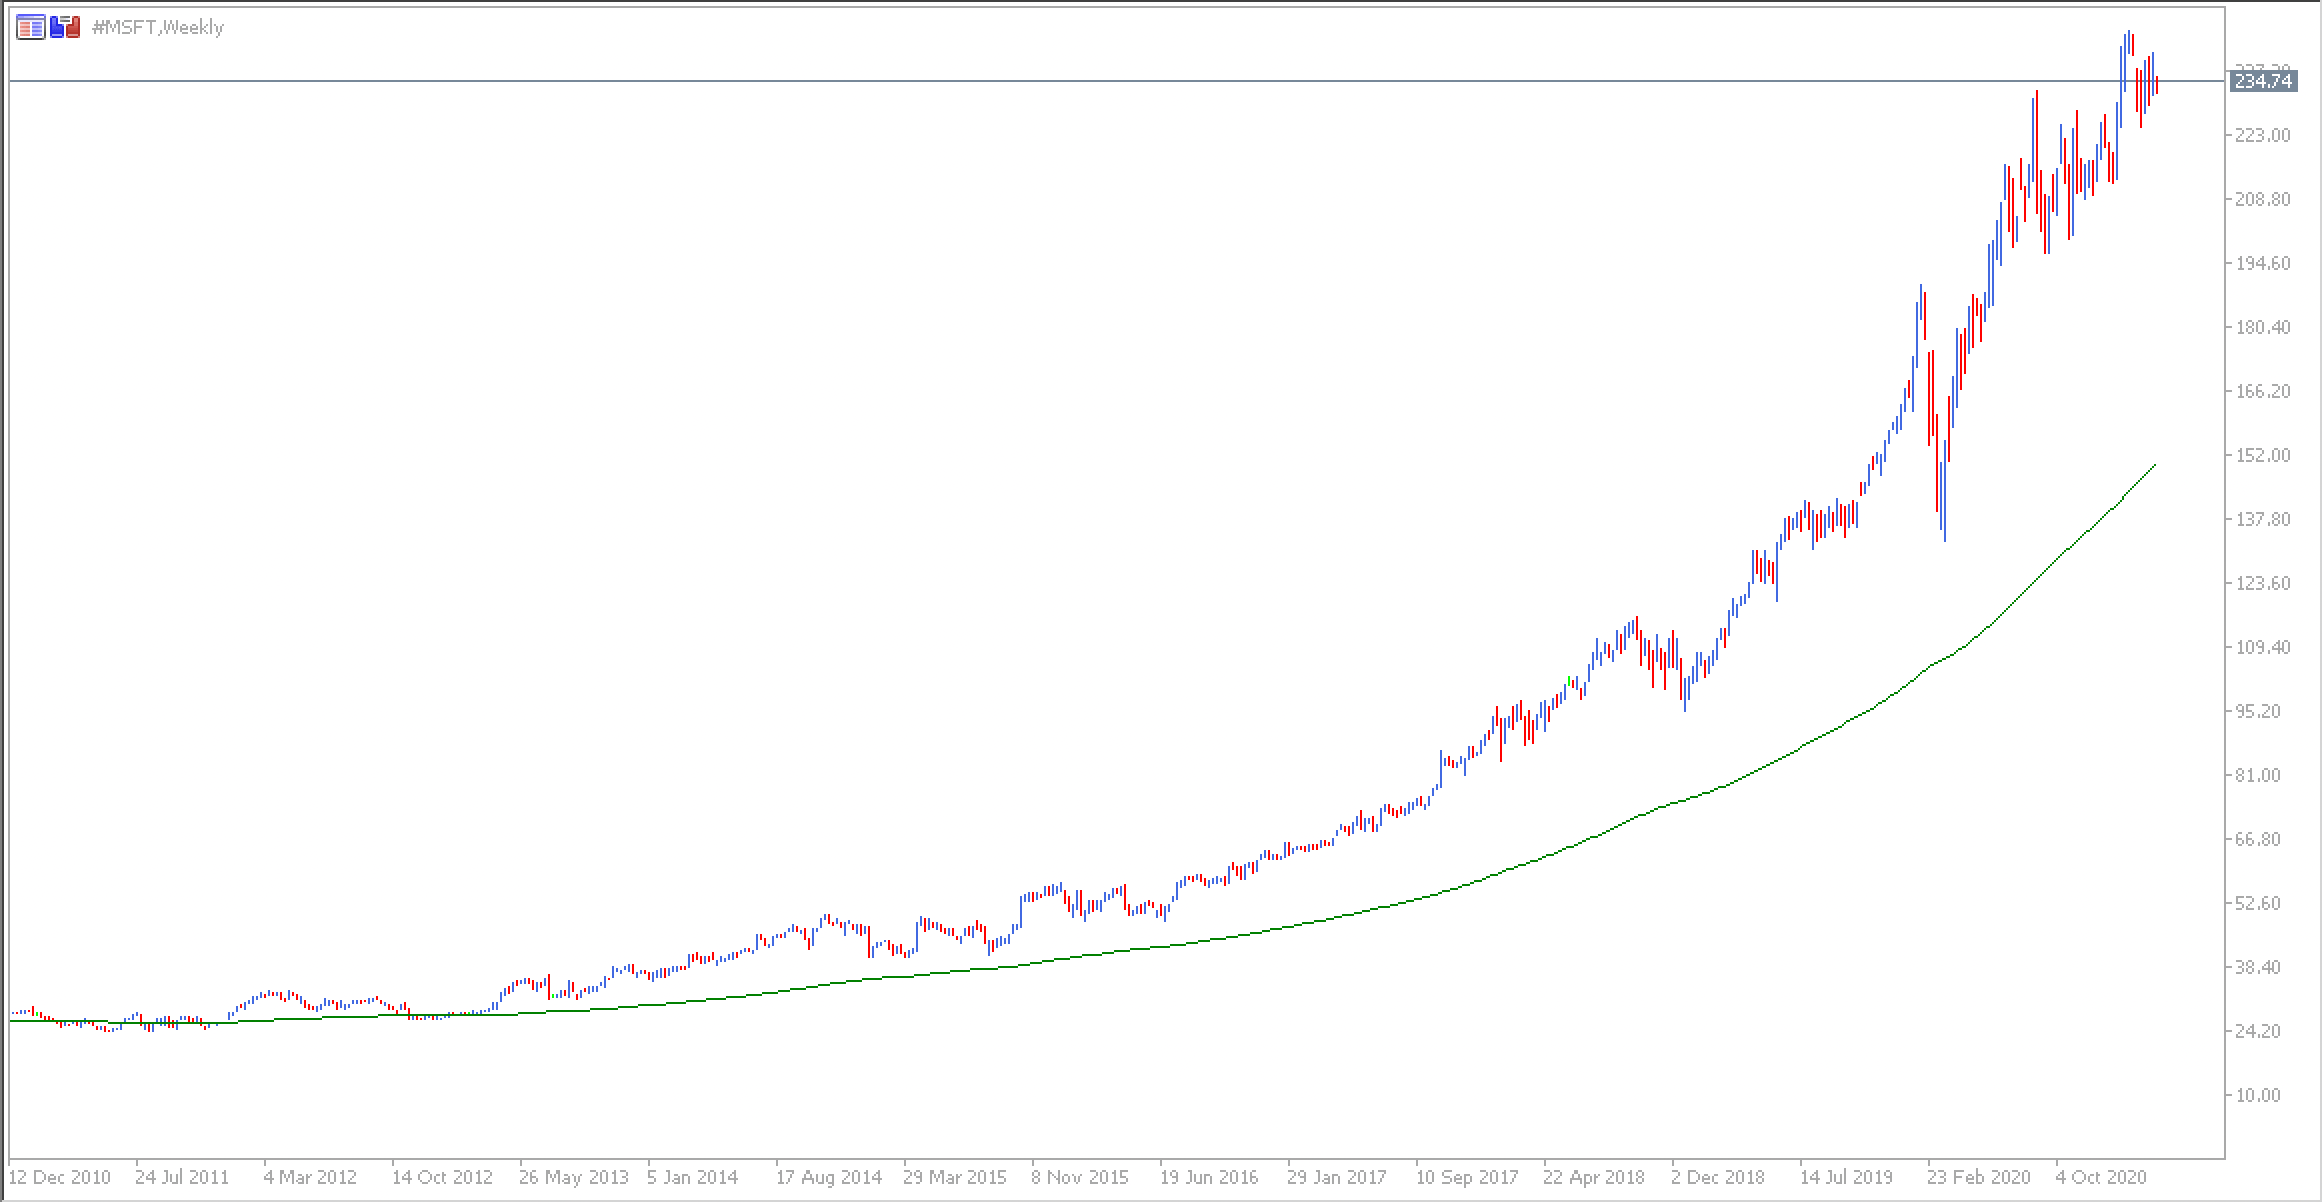Click the 223.00 price scale label
This screenshot has height=1204, width=2322.
pyautogui.click(x=2262, y=135)
